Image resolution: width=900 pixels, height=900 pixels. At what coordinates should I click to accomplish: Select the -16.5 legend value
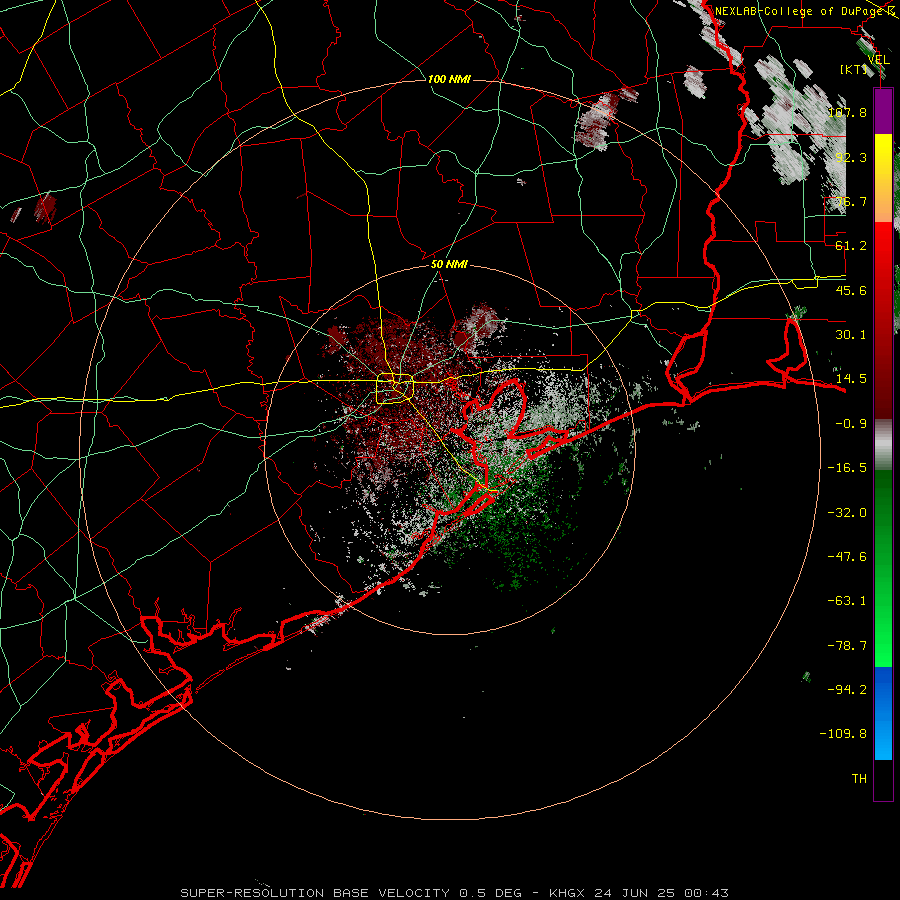847,468
